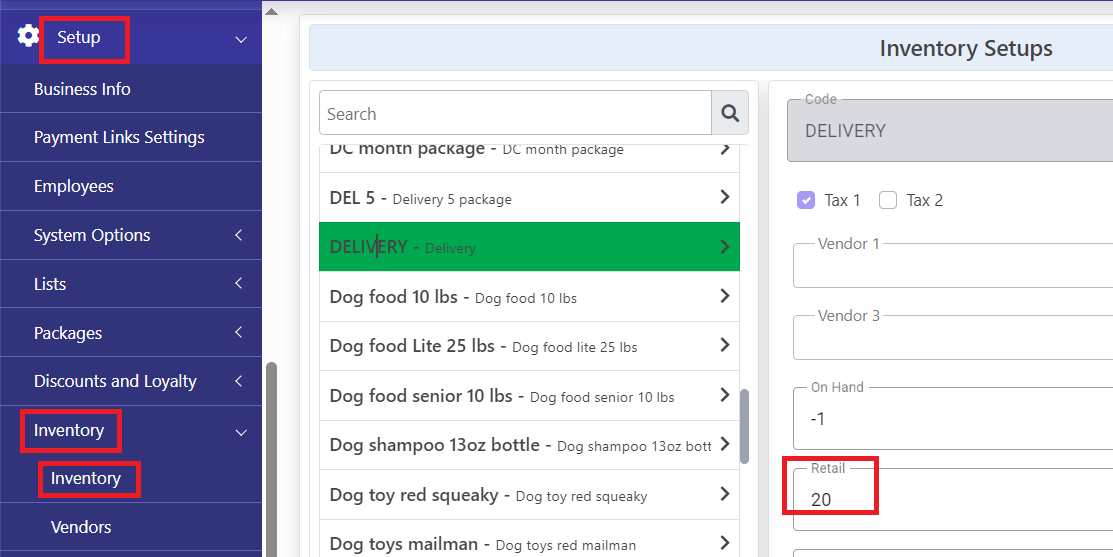The height and width of the screenshot is (557, 1113).
Task: Uncheck the Tax 1 checkbox
Action: [x=806, y=200]
